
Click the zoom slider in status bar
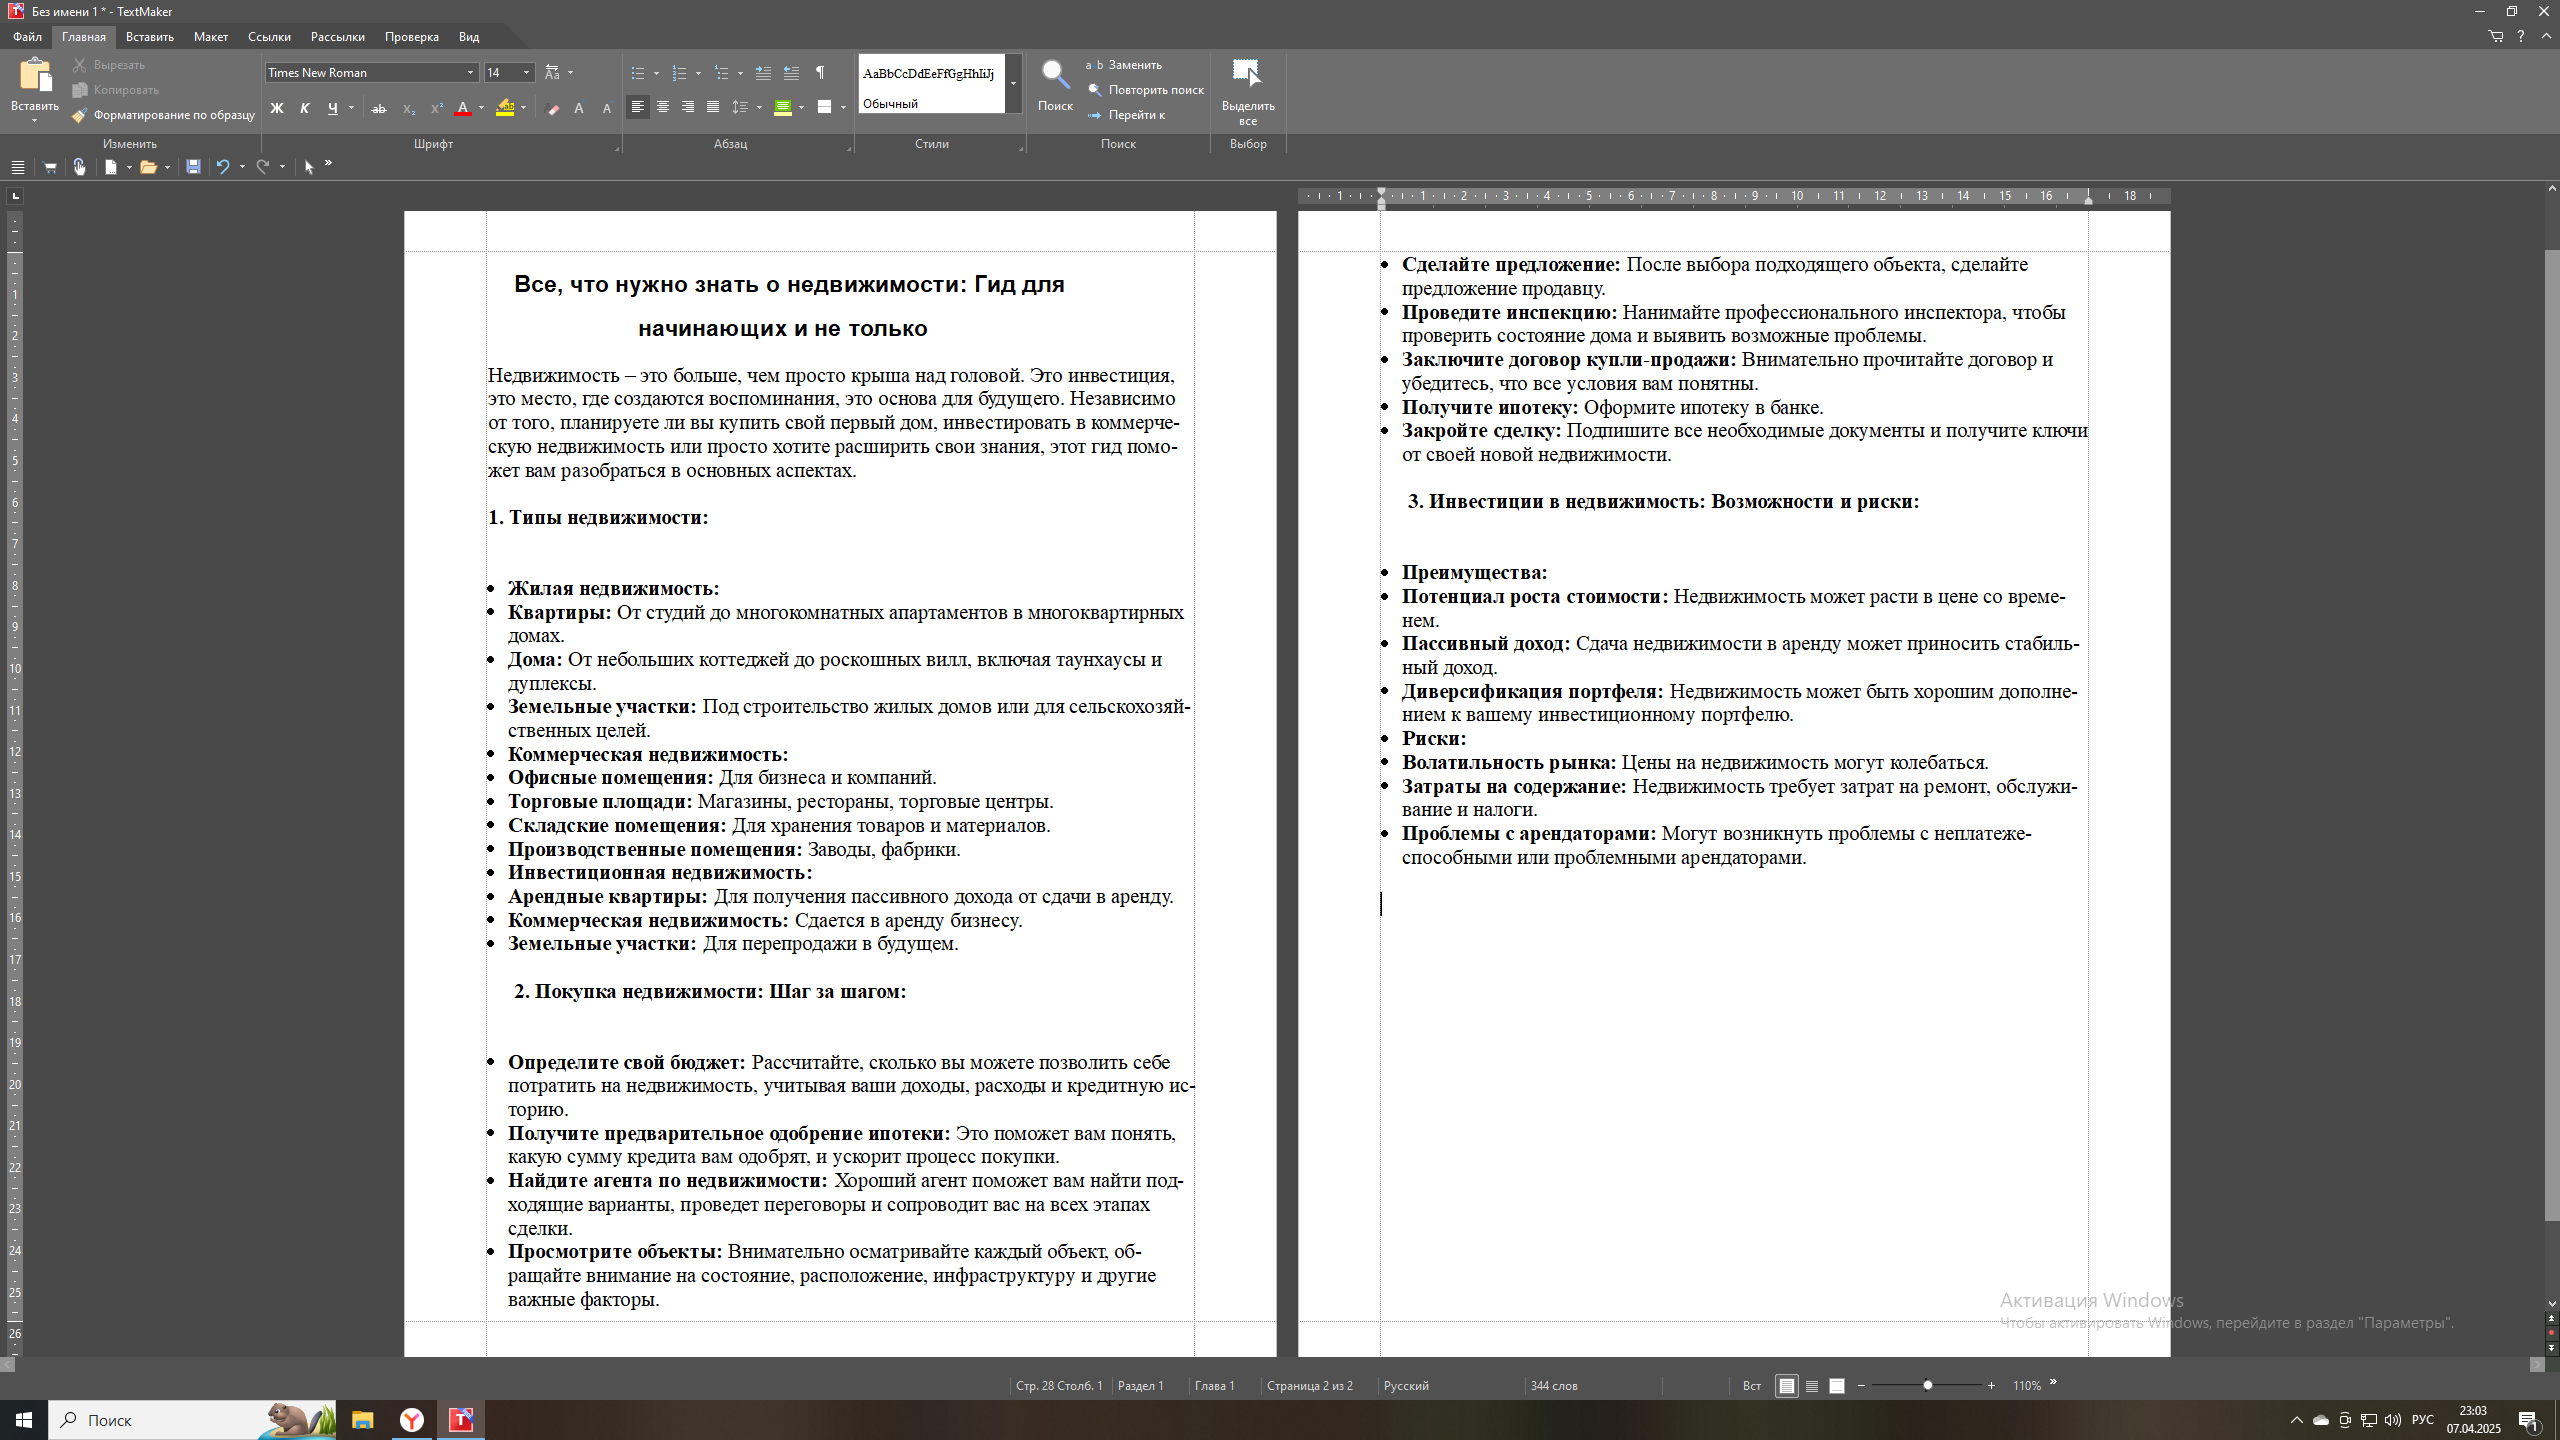(1927, 1385)
